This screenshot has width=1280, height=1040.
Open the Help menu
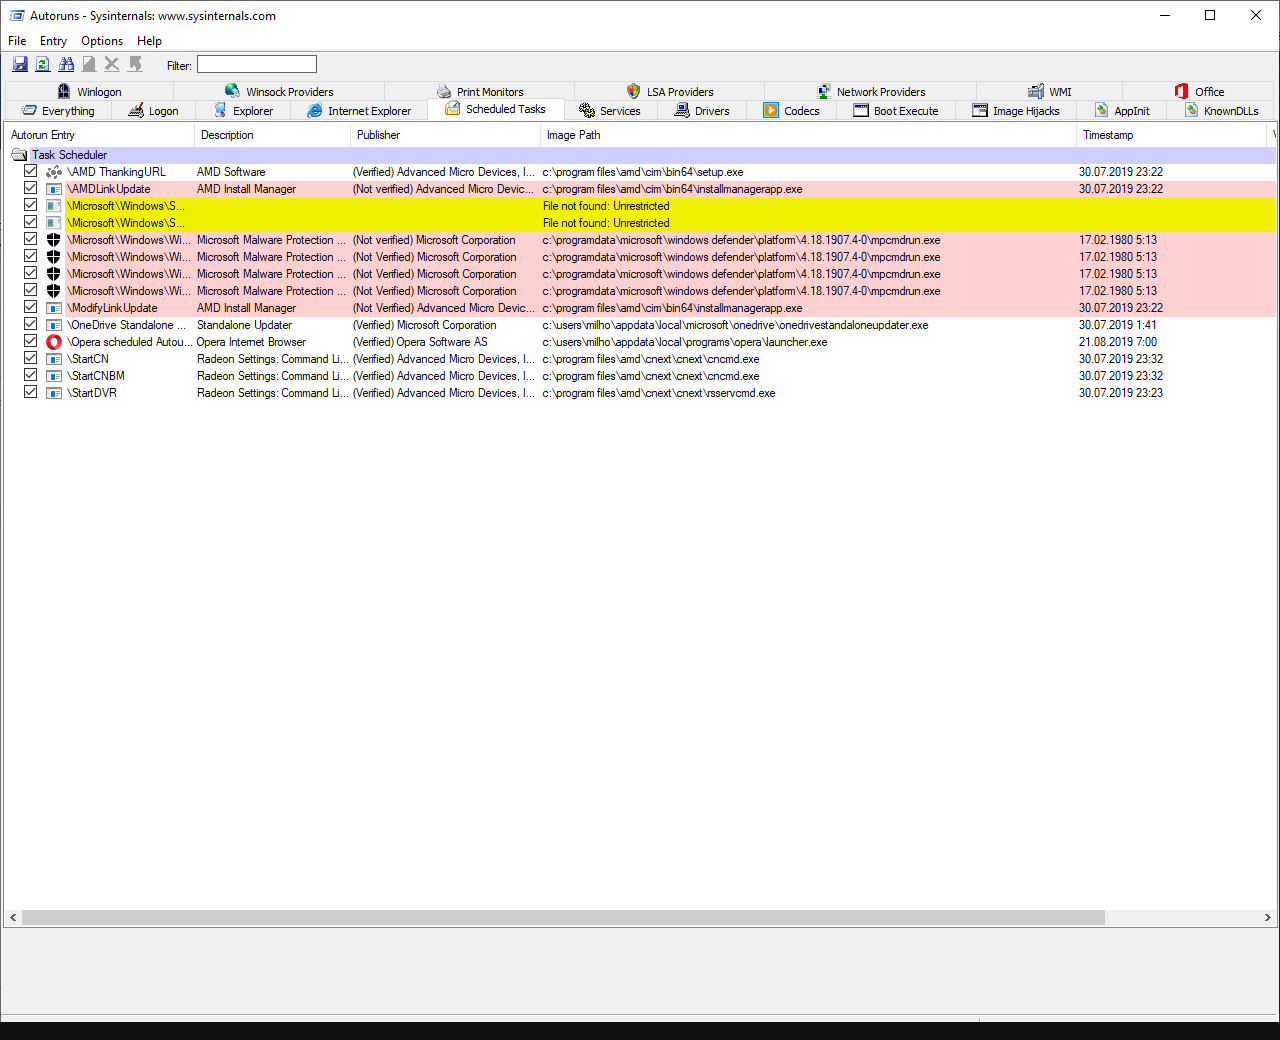coord(150,41)
